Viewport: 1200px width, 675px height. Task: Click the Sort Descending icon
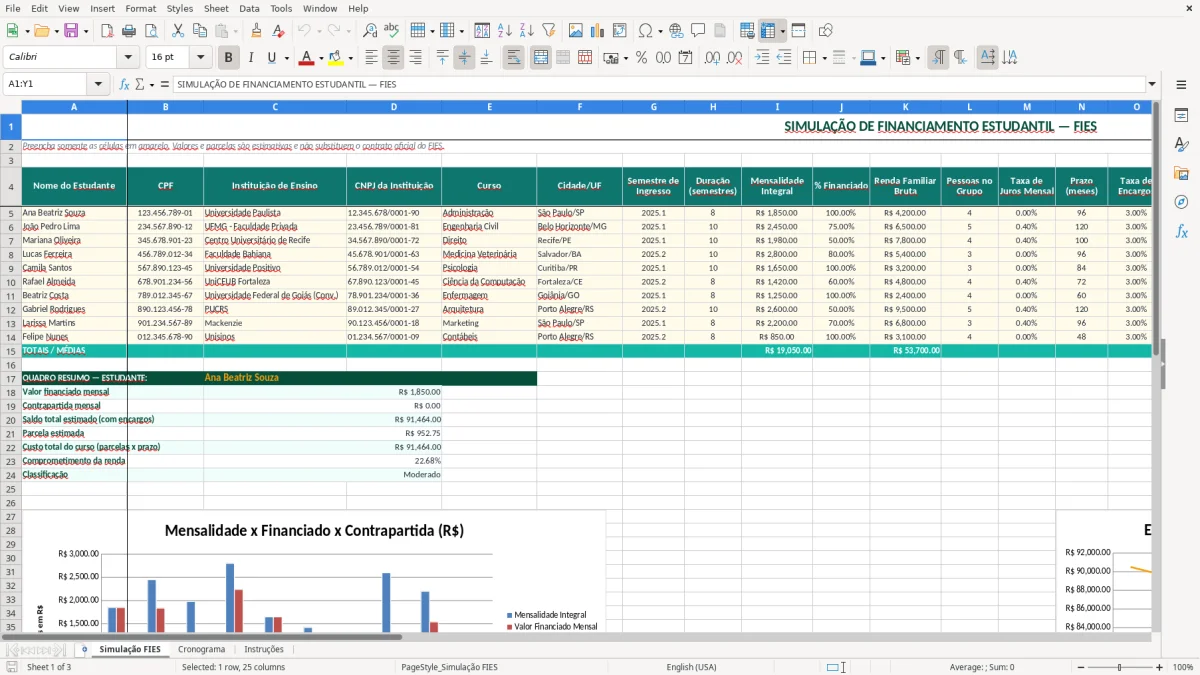pyautogui.click(x=527, y=31)
